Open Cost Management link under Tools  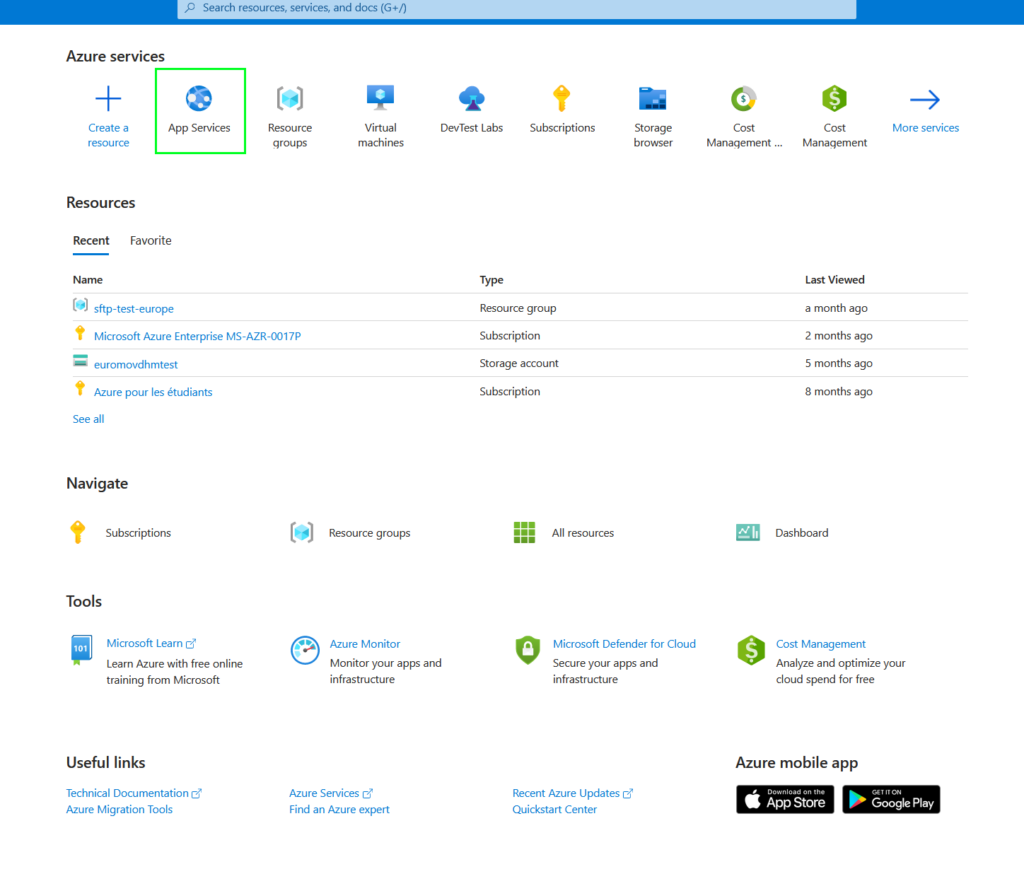tap(821, 644)
